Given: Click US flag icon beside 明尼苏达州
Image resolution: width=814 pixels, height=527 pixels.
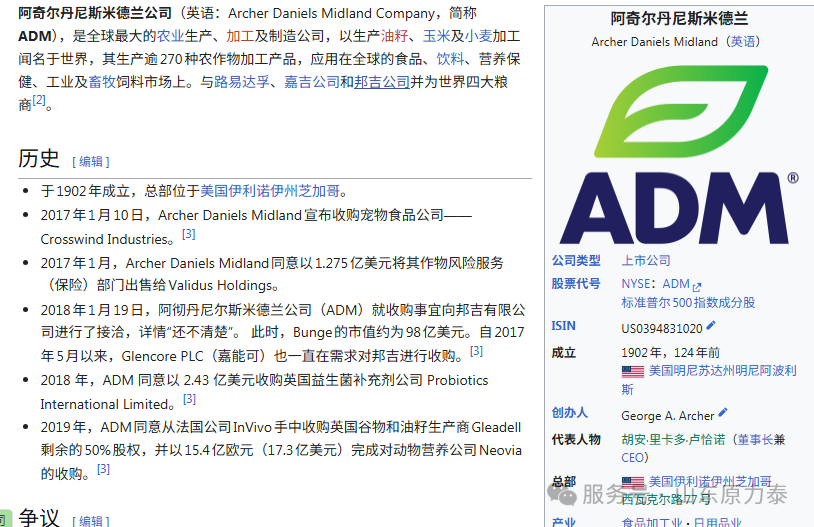Looking at the screenshot, I should click(632, 371).
